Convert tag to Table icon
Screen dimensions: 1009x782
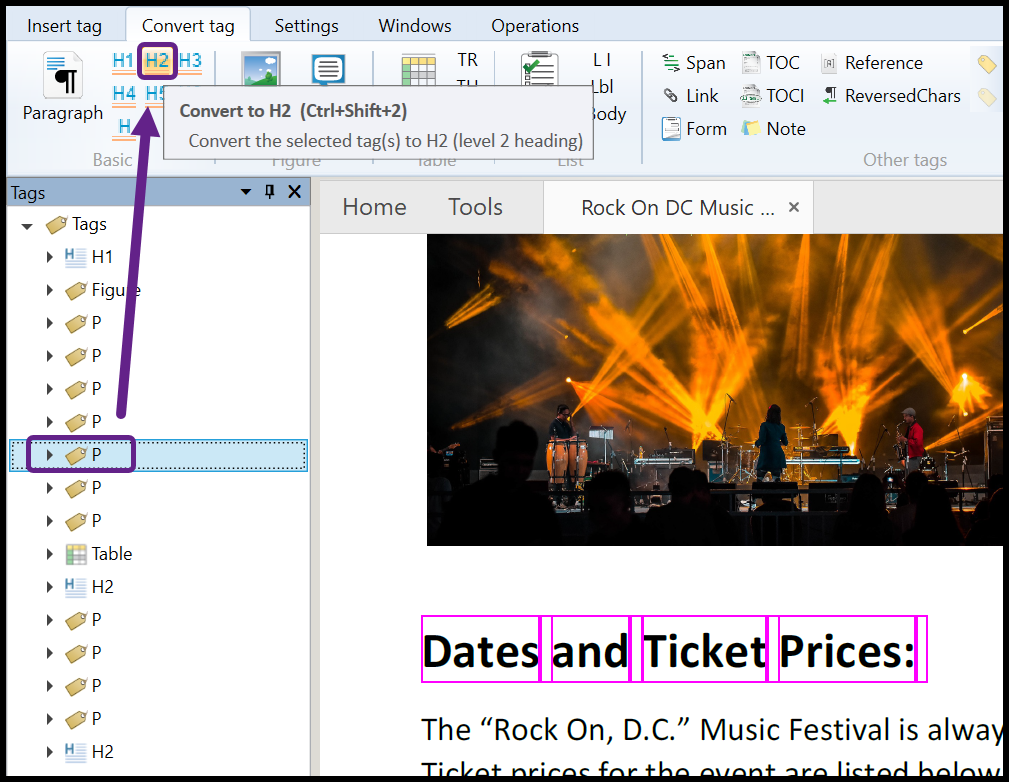click(x=418, y=70)
